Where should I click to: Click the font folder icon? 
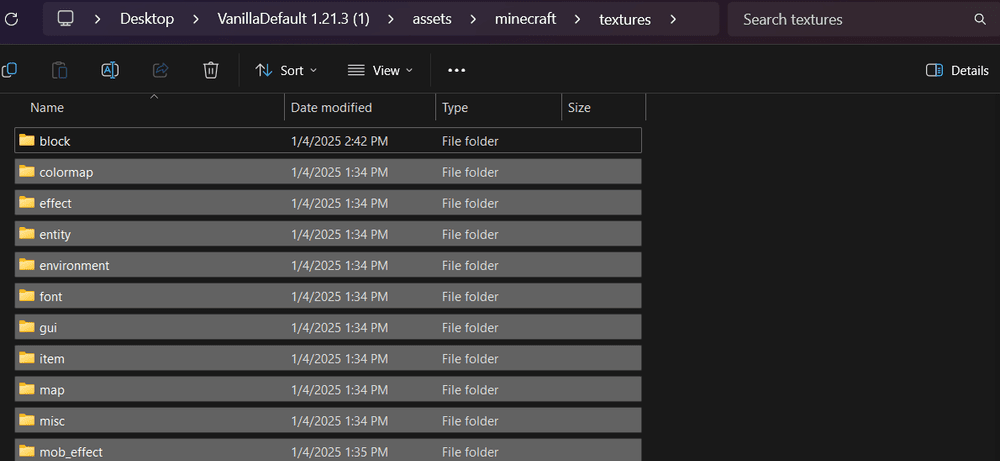click(x=27, y=296)
